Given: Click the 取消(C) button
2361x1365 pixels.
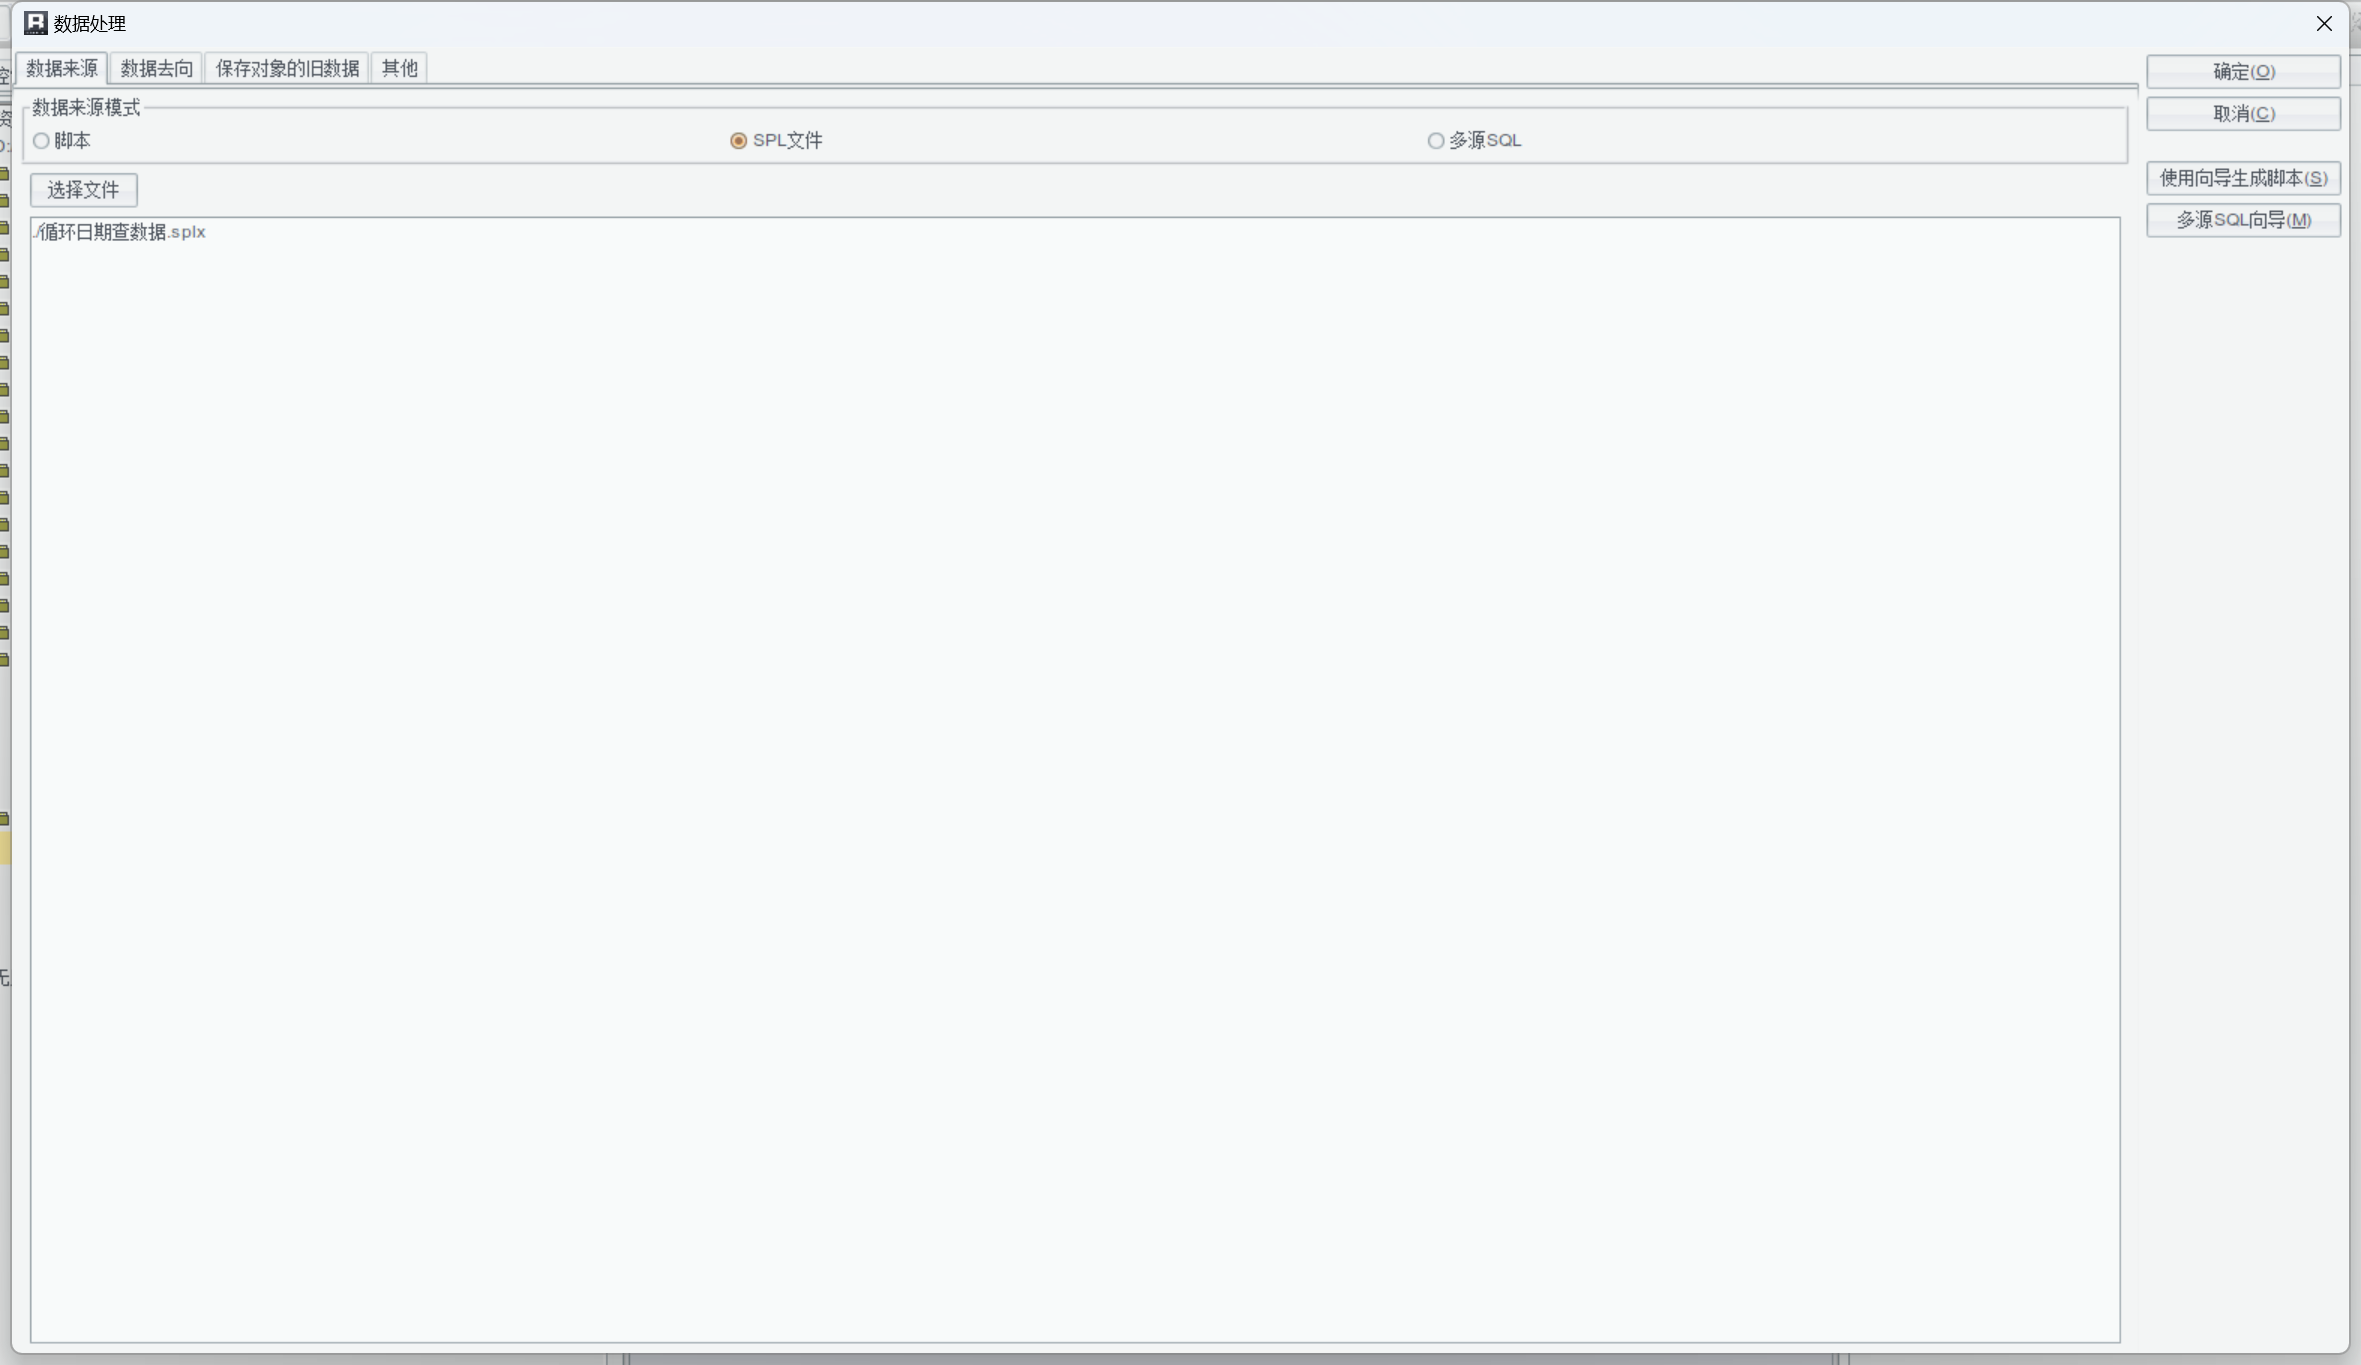Looking at the screenshot, I should click(x=2243, y=114).
